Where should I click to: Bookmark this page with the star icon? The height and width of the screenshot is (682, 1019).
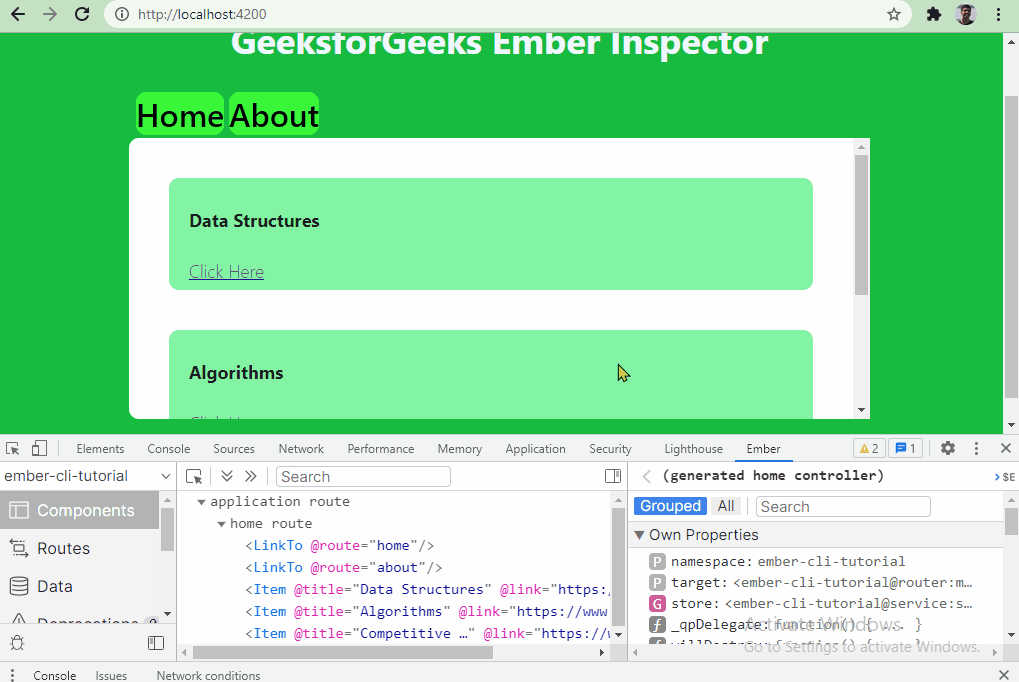894,14
